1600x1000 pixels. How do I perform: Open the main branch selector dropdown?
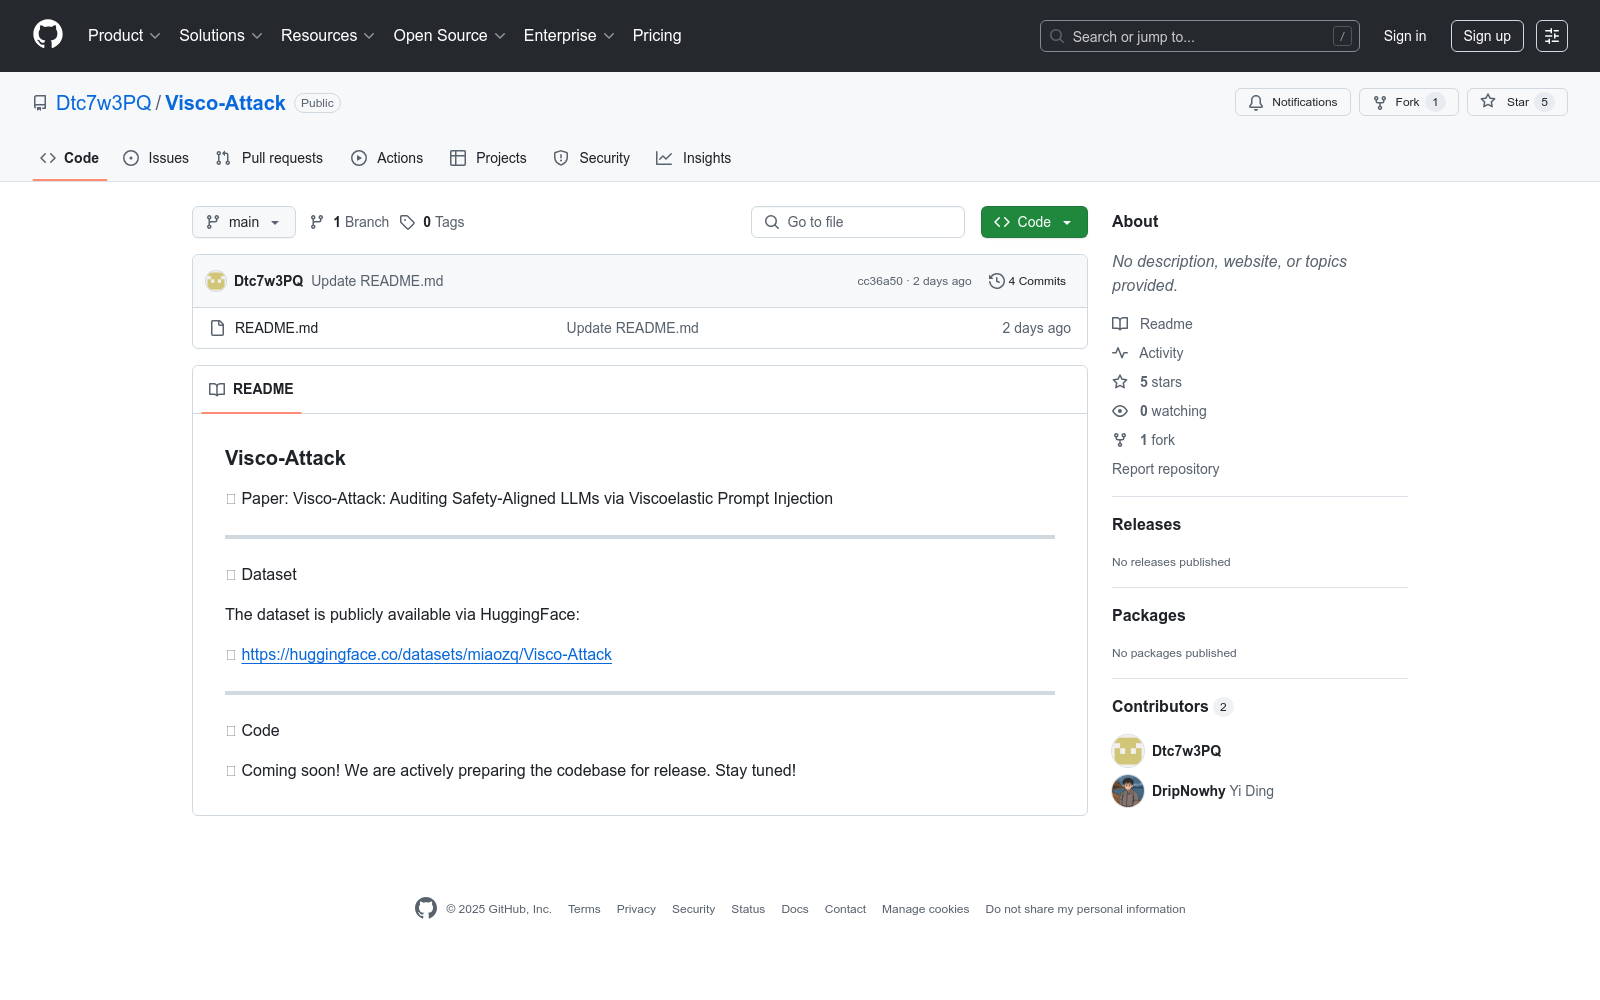coord(244,222)
